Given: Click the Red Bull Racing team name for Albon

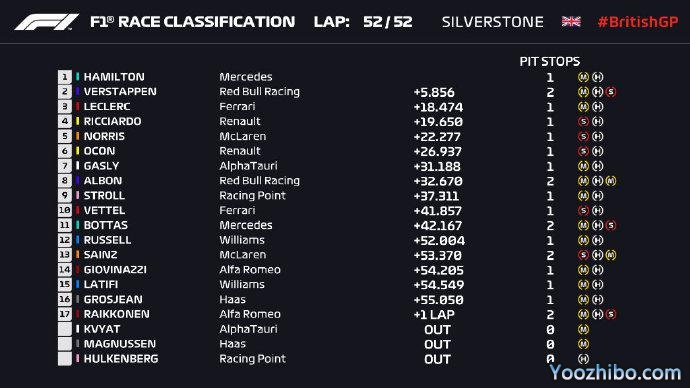Looking at the screenshot, I should click(x=260, y=181).
